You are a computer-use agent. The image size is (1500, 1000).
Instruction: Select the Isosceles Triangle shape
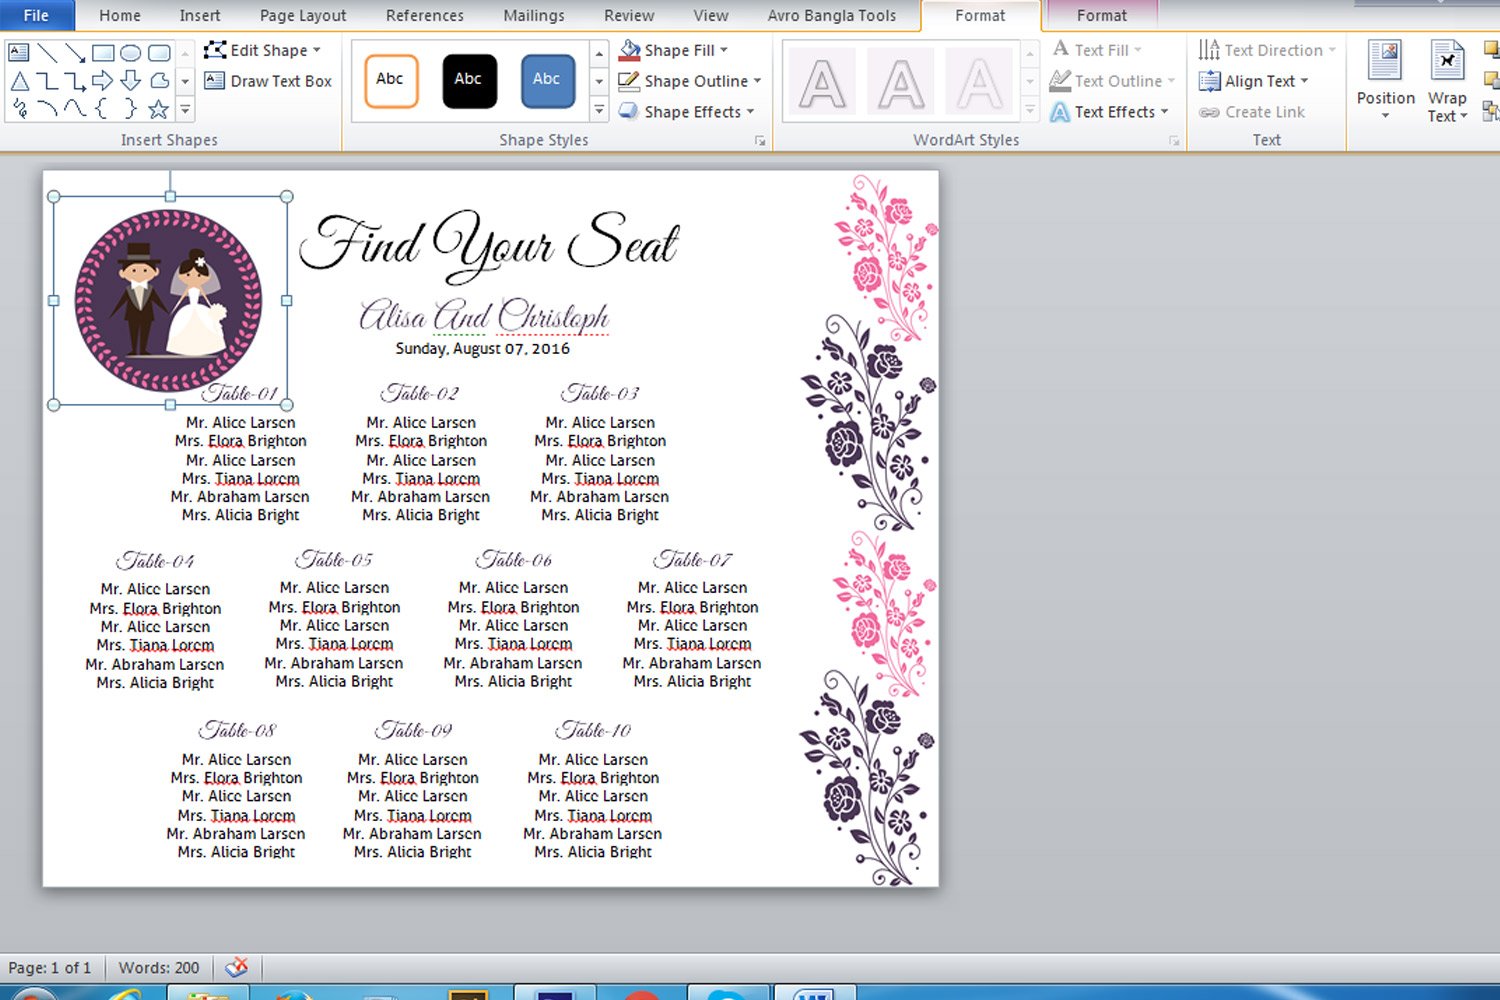19,81
